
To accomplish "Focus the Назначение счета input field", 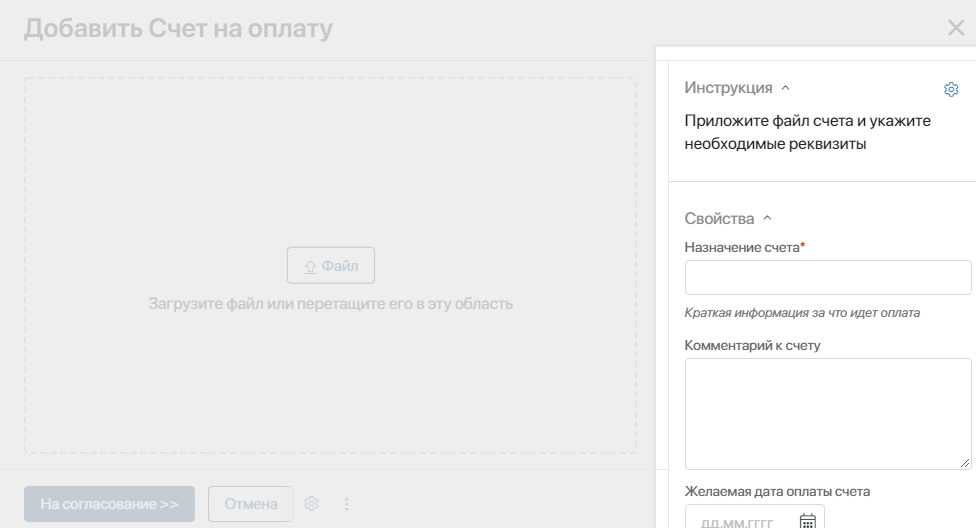I will (828, 277).
